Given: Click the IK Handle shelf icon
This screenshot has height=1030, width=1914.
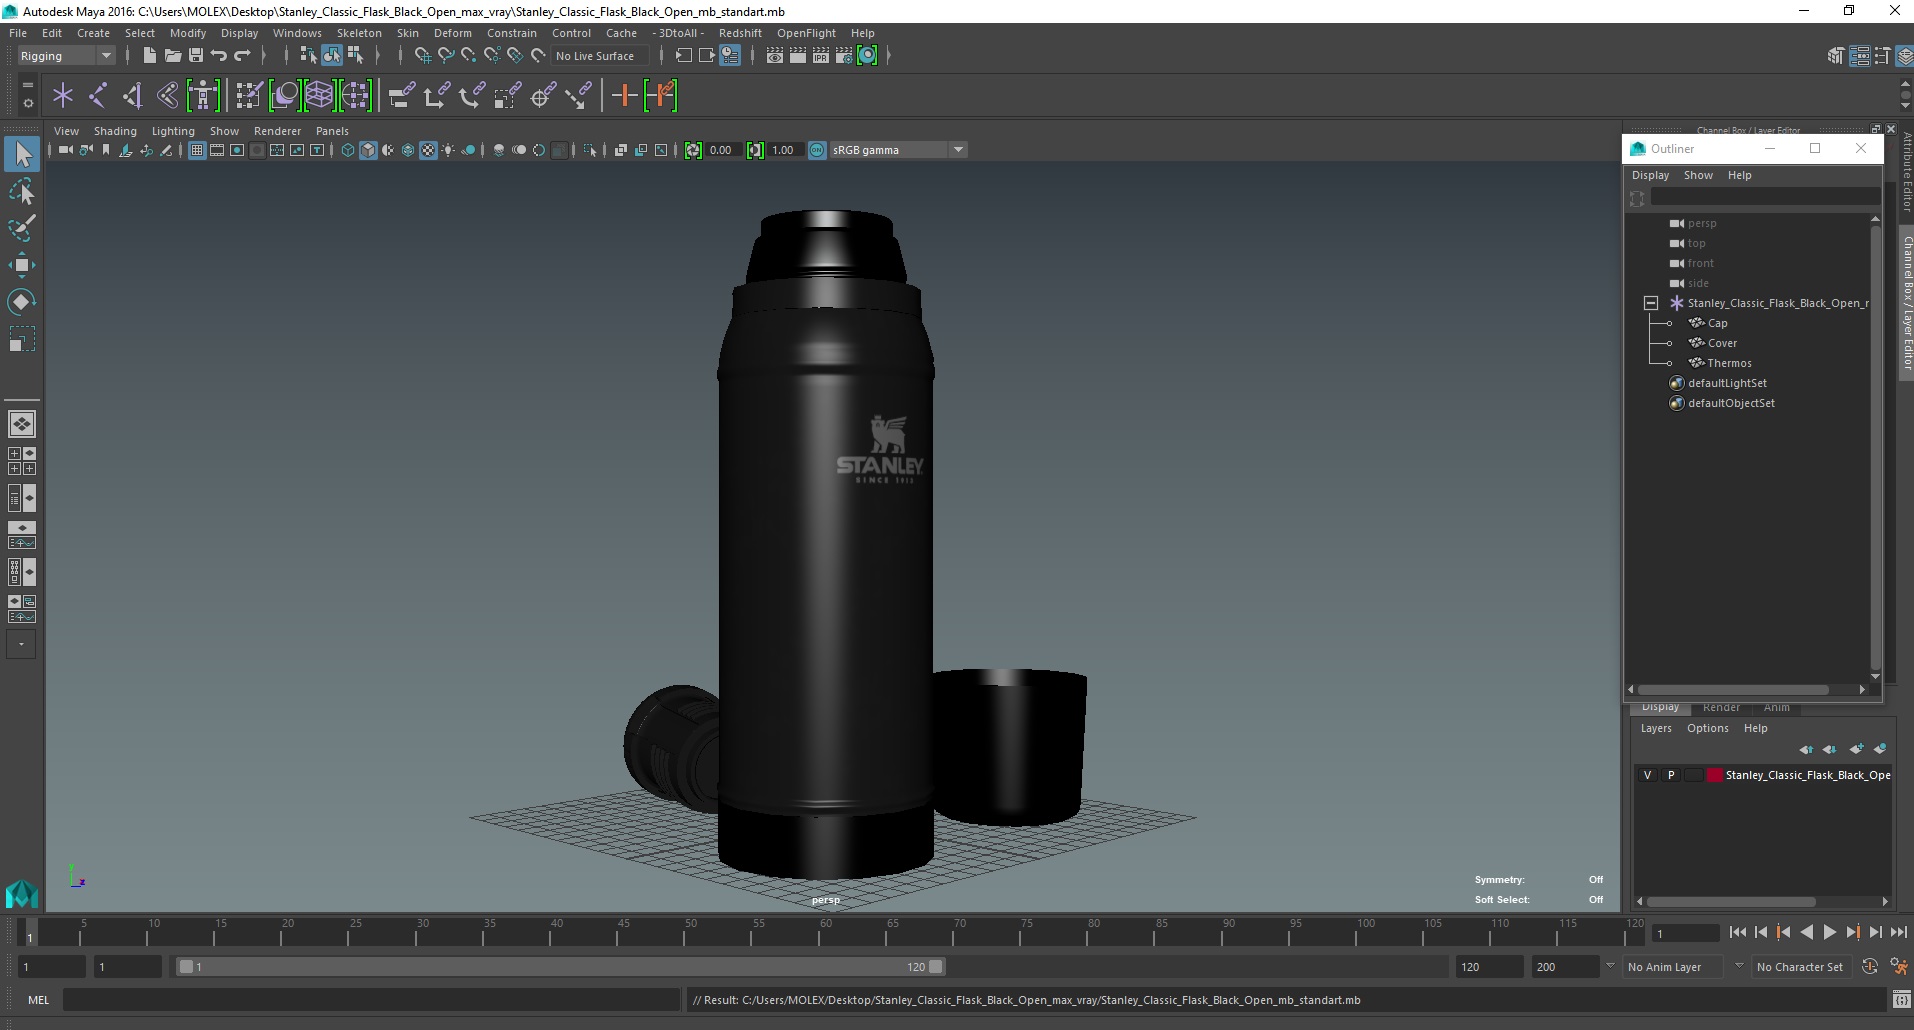Looking at the screenshot, I should pos(133,96).
